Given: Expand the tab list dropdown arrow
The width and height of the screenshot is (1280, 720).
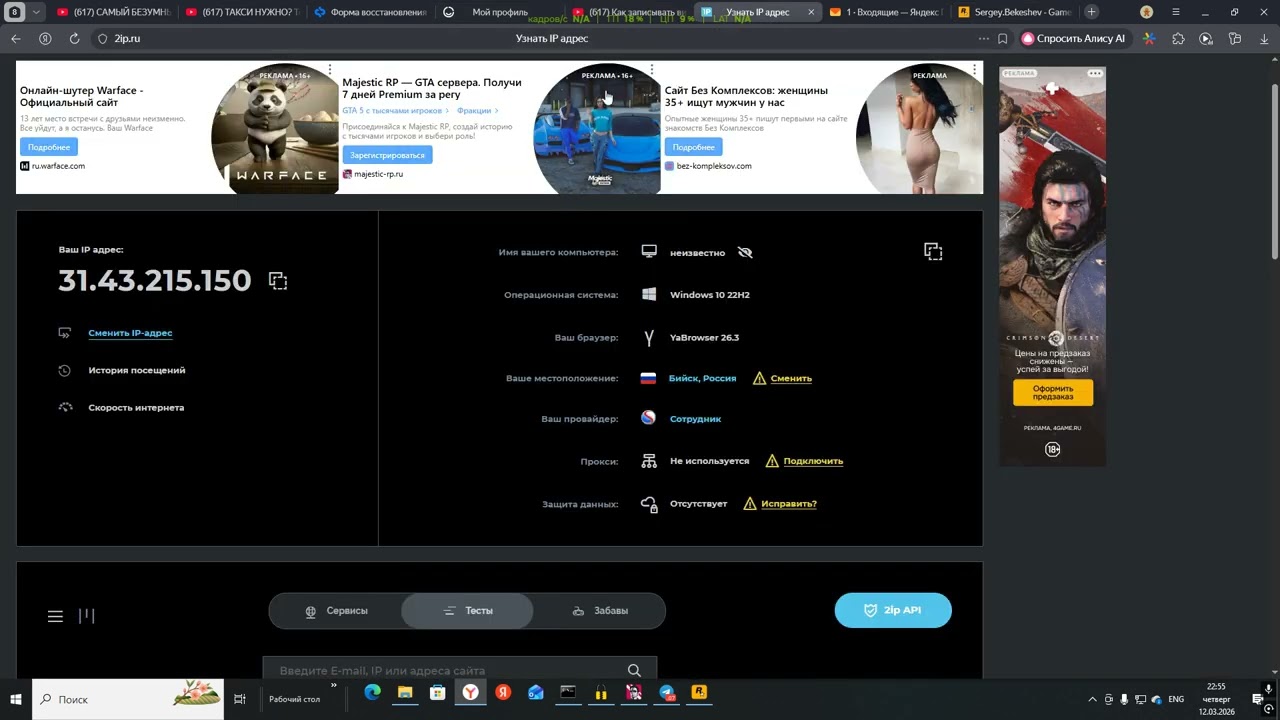Looking at the screenshot, I should [x=37, y=12].
